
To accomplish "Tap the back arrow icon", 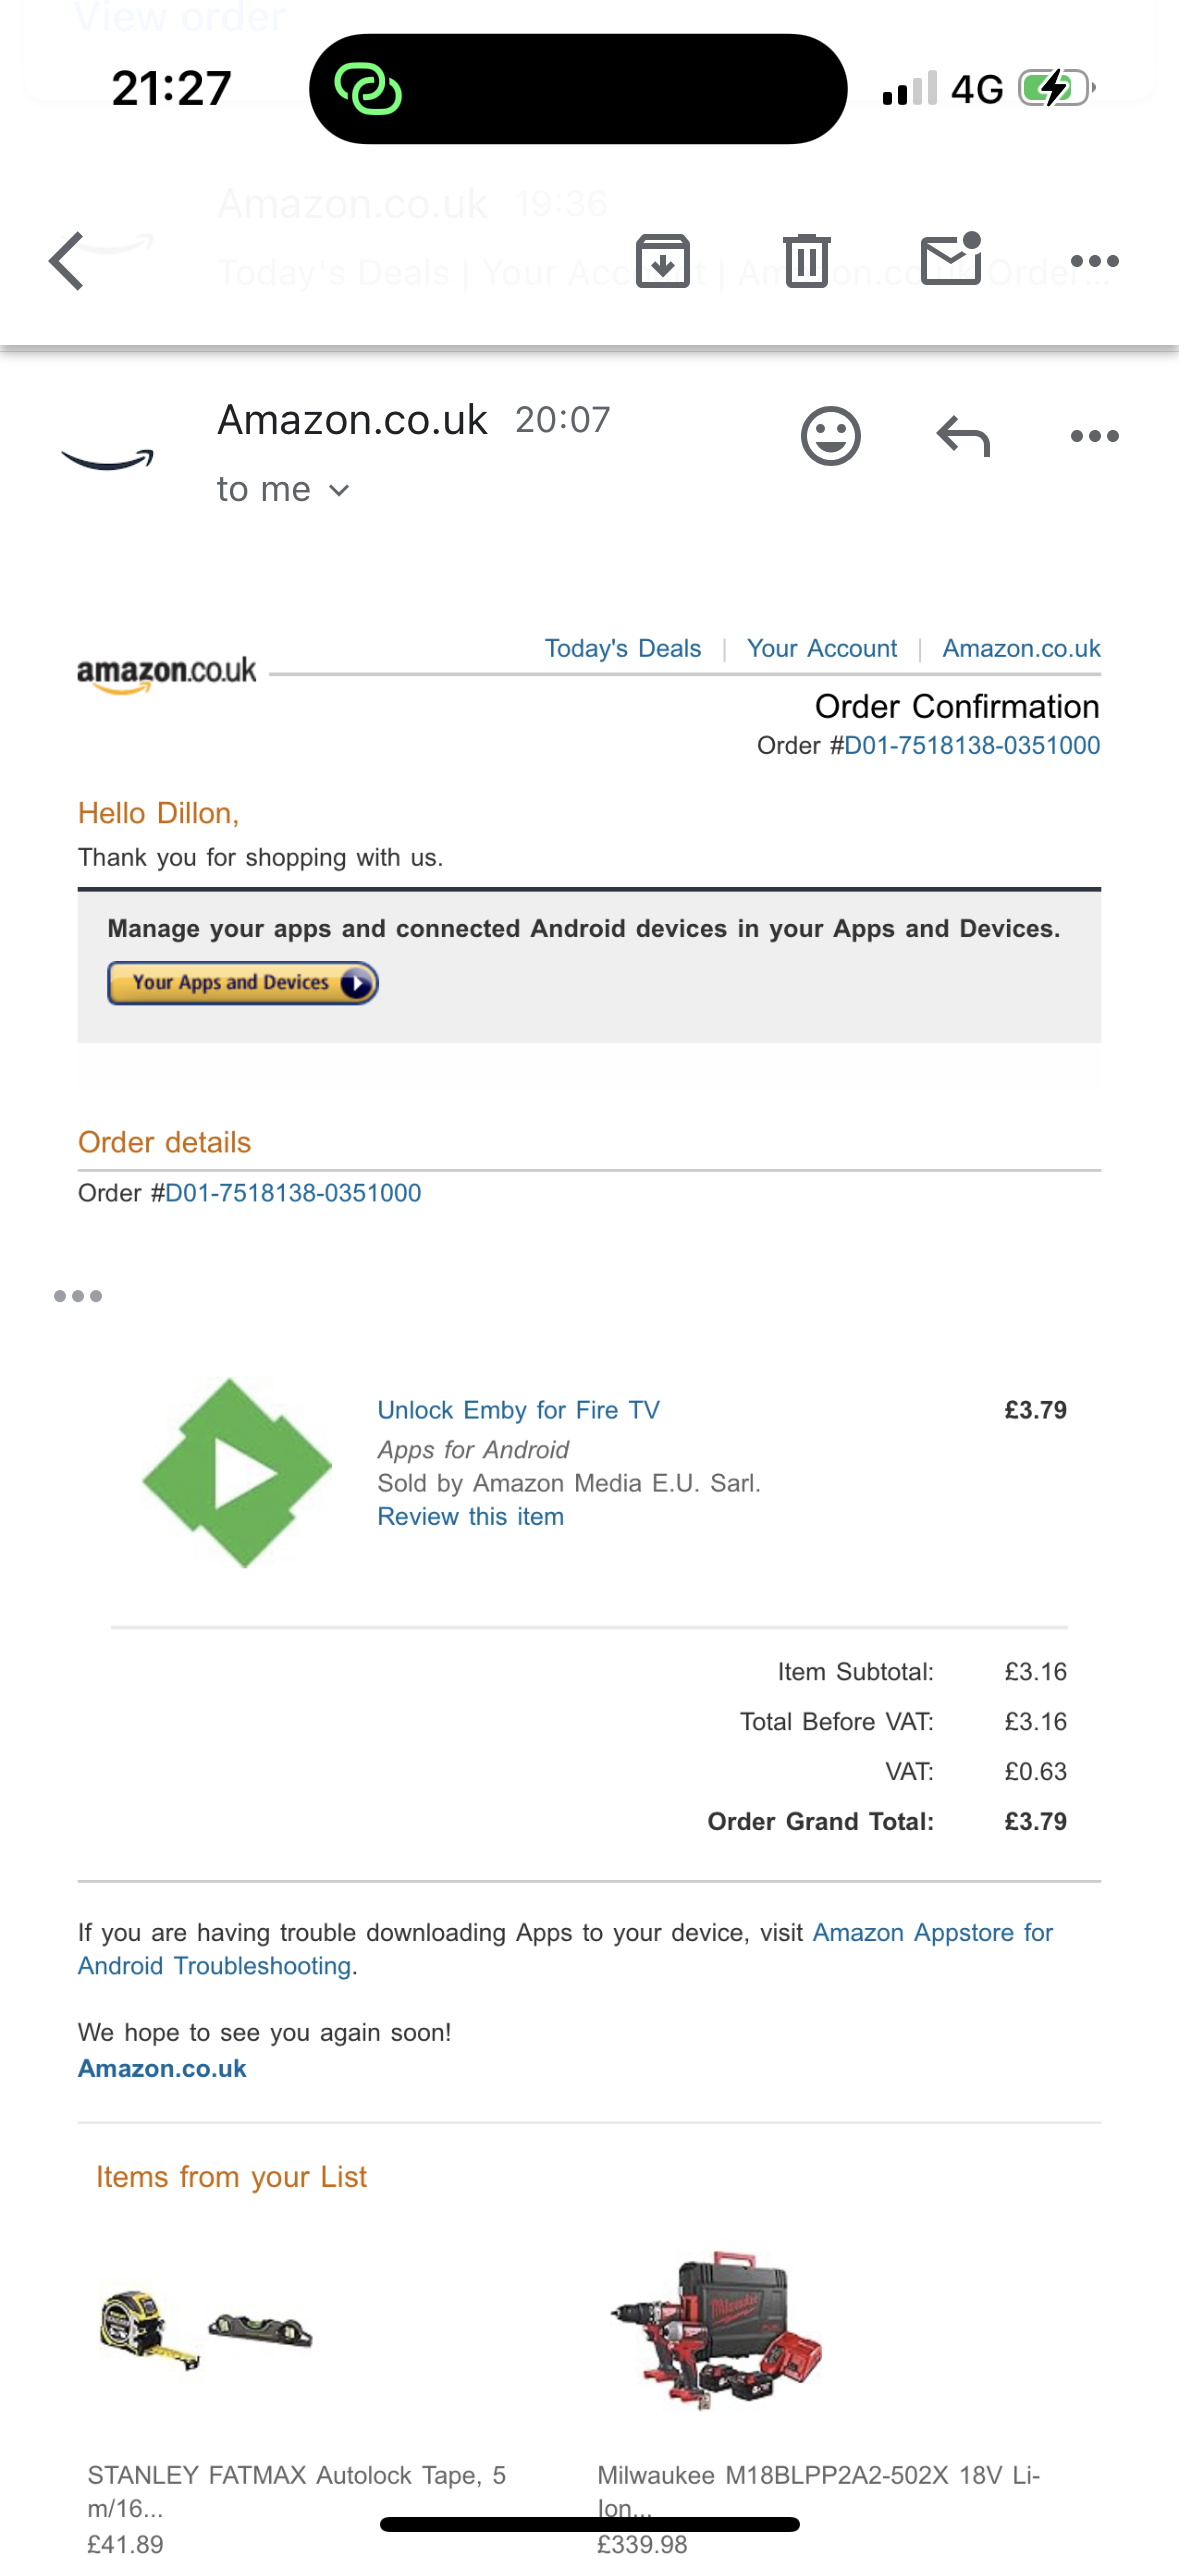I will point(68,261).
